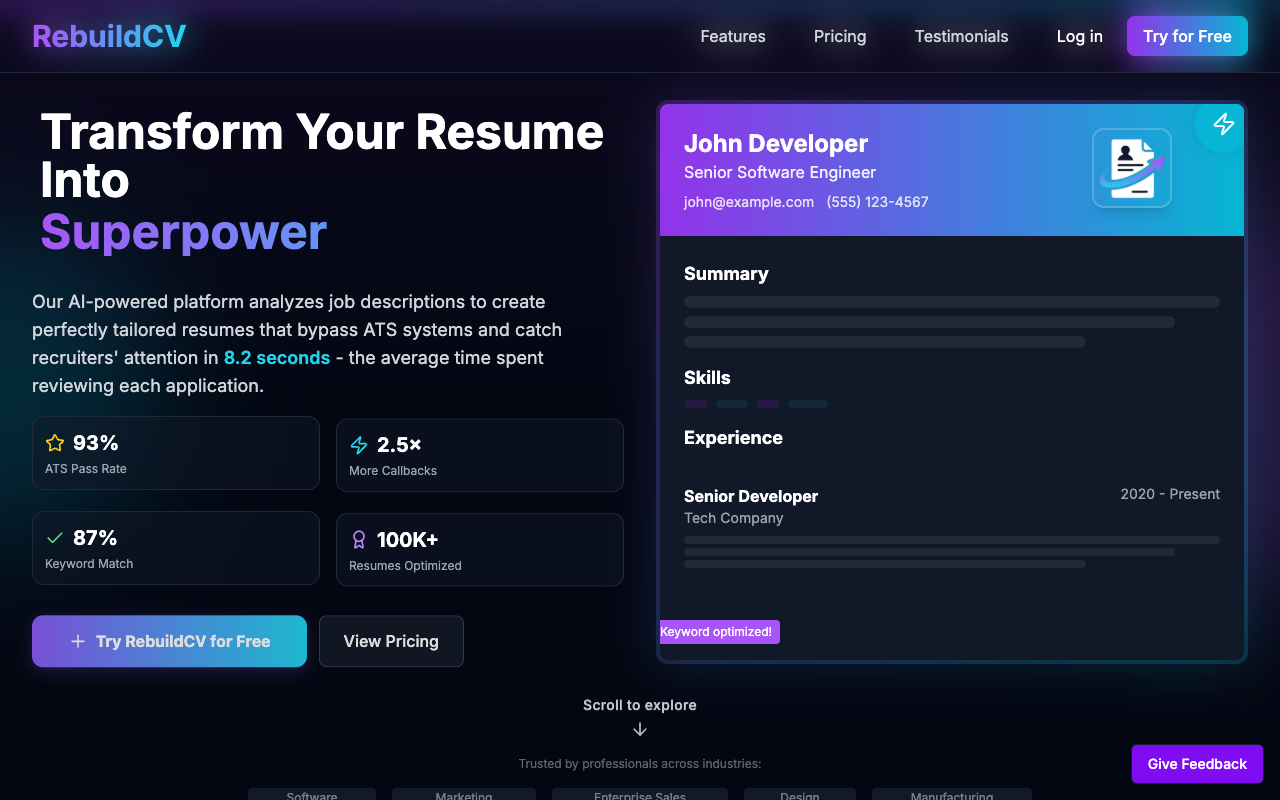
Task: Click the checkmark icon beside 87%
Action: point(55,538)
